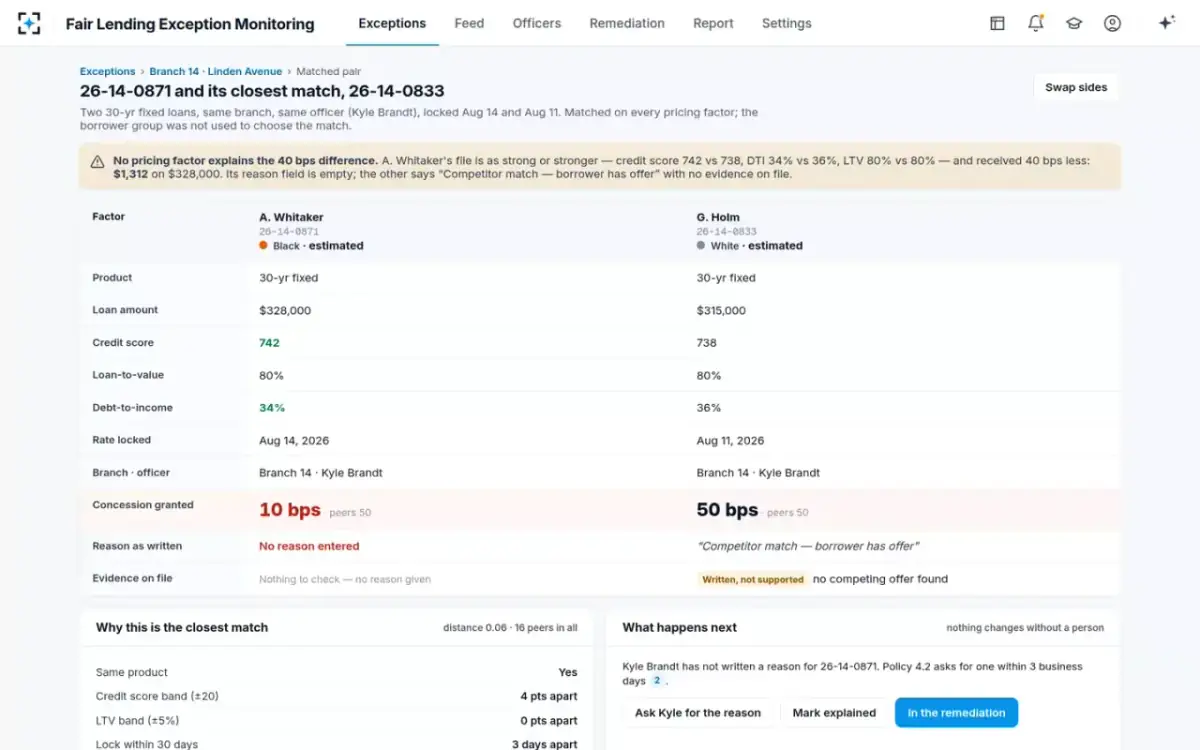This screenshot has height=750, width=1200.
Task: Click Nothing to check — no reason given
Action: (345, 579)
